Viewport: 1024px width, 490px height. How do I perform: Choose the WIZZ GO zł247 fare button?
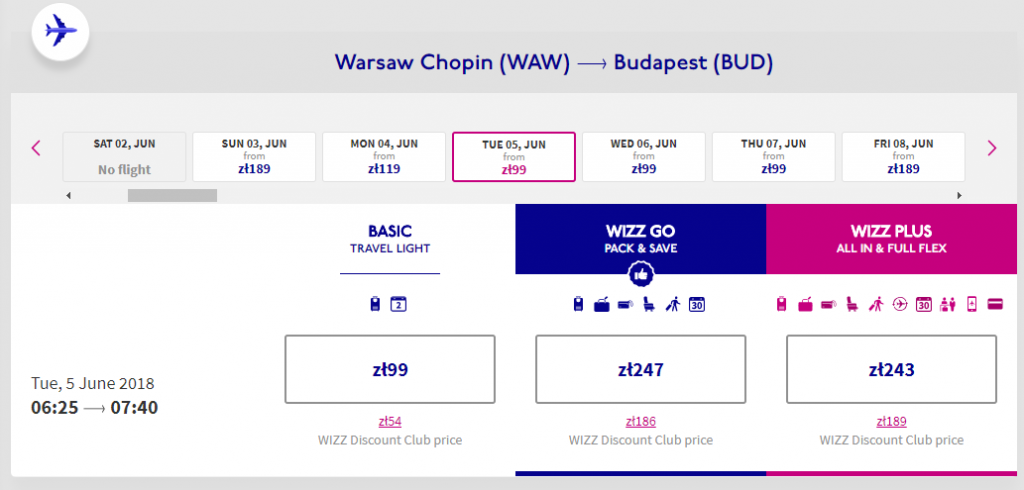click(641, 369)
